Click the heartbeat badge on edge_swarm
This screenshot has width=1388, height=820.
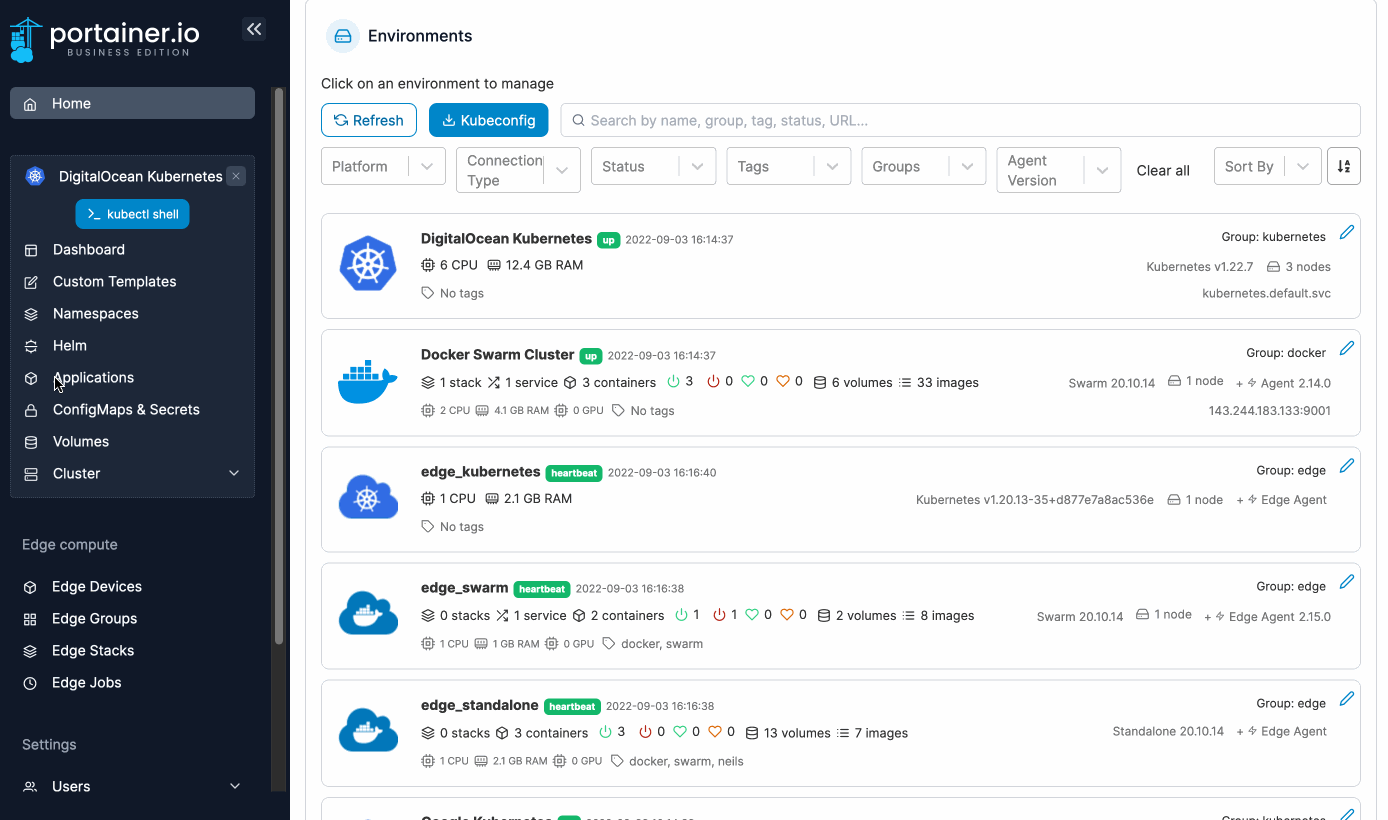tap(542, 589)
